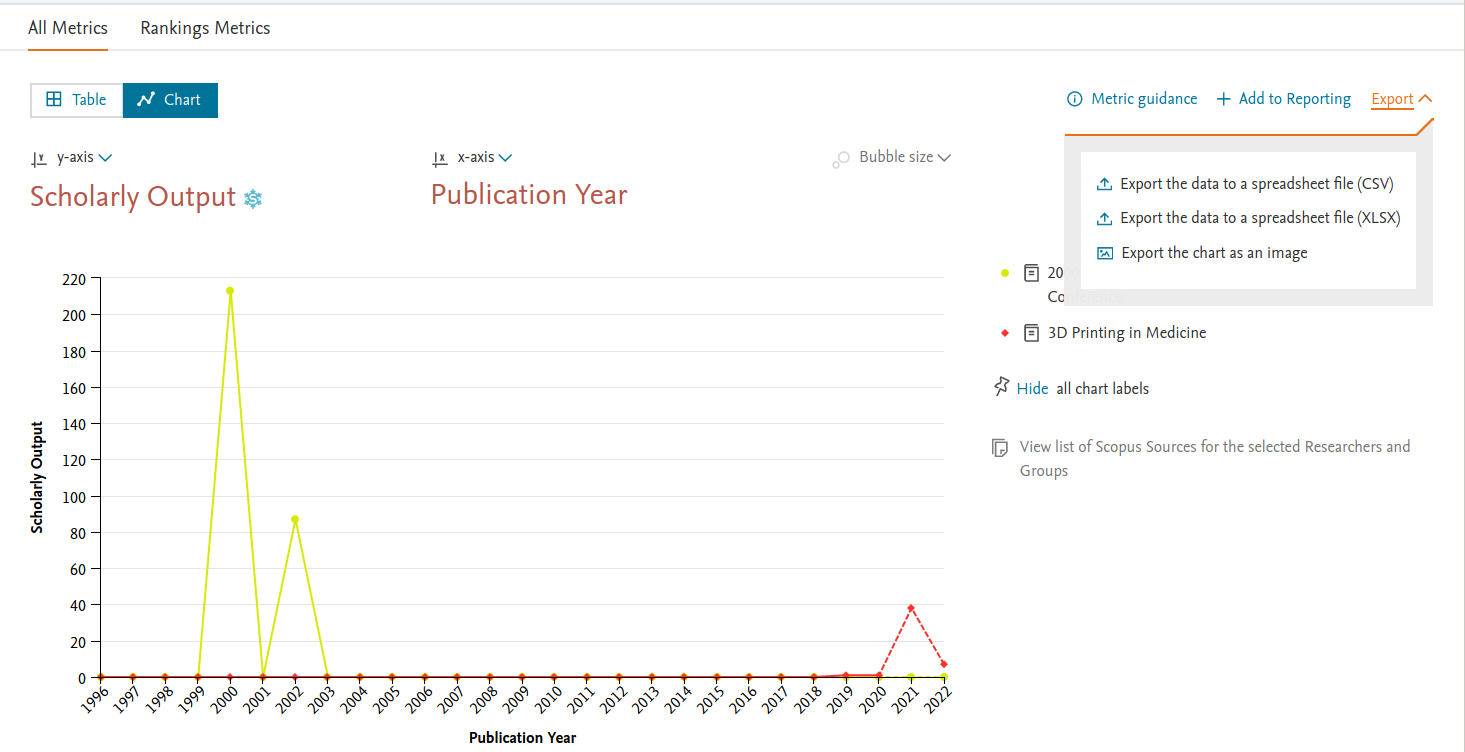1465x752 pixels.
Task: Click the plus icon for Add to Reporting
Action: coord(1223,99)
